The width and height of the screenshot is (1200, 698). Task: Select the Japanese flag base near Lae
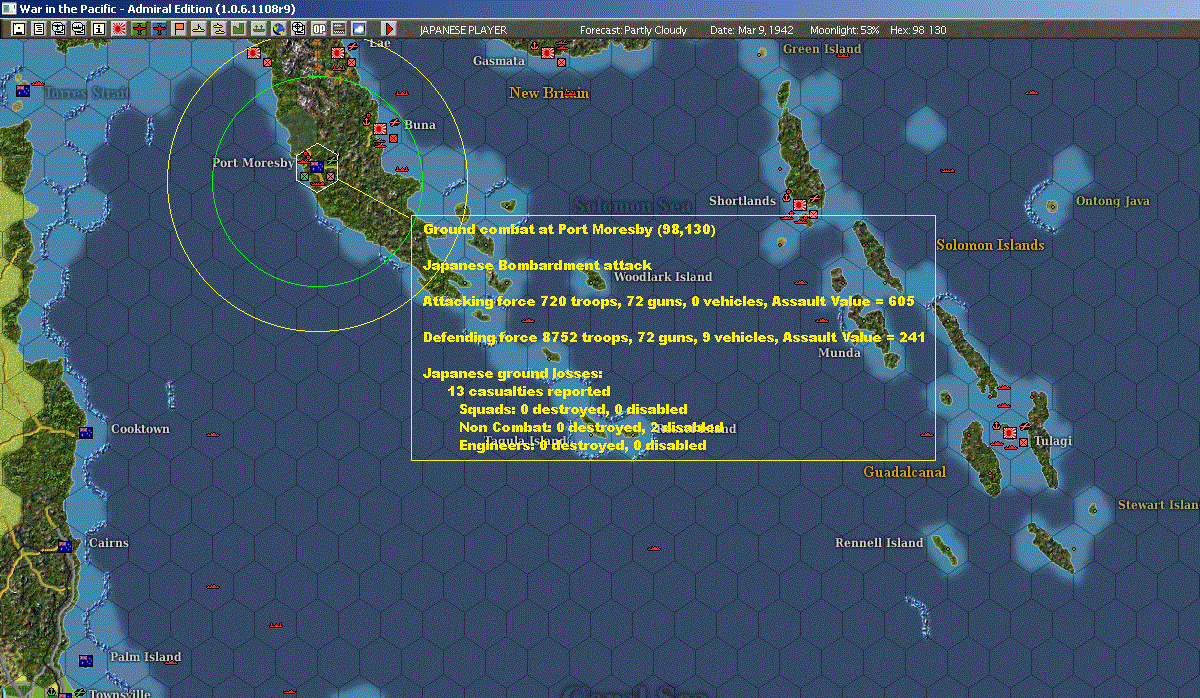tap(338, 52)
